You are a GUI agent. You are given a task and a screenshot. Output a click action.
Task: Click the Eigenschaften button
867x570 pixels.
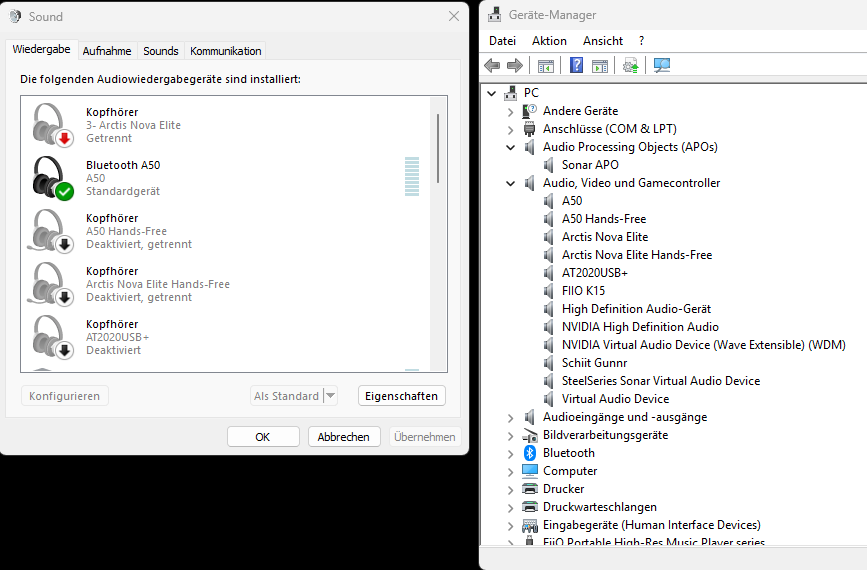[401, 396]
